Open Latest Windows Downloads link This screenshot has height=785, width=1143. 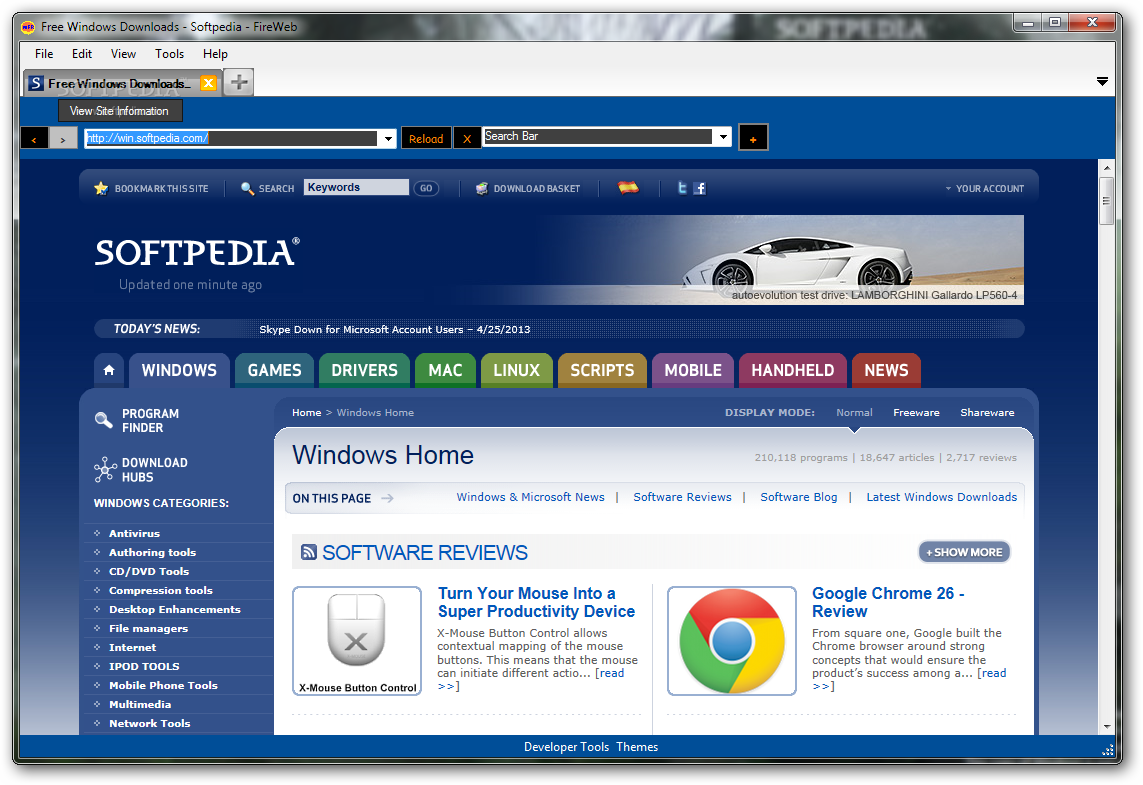(942, 497)
